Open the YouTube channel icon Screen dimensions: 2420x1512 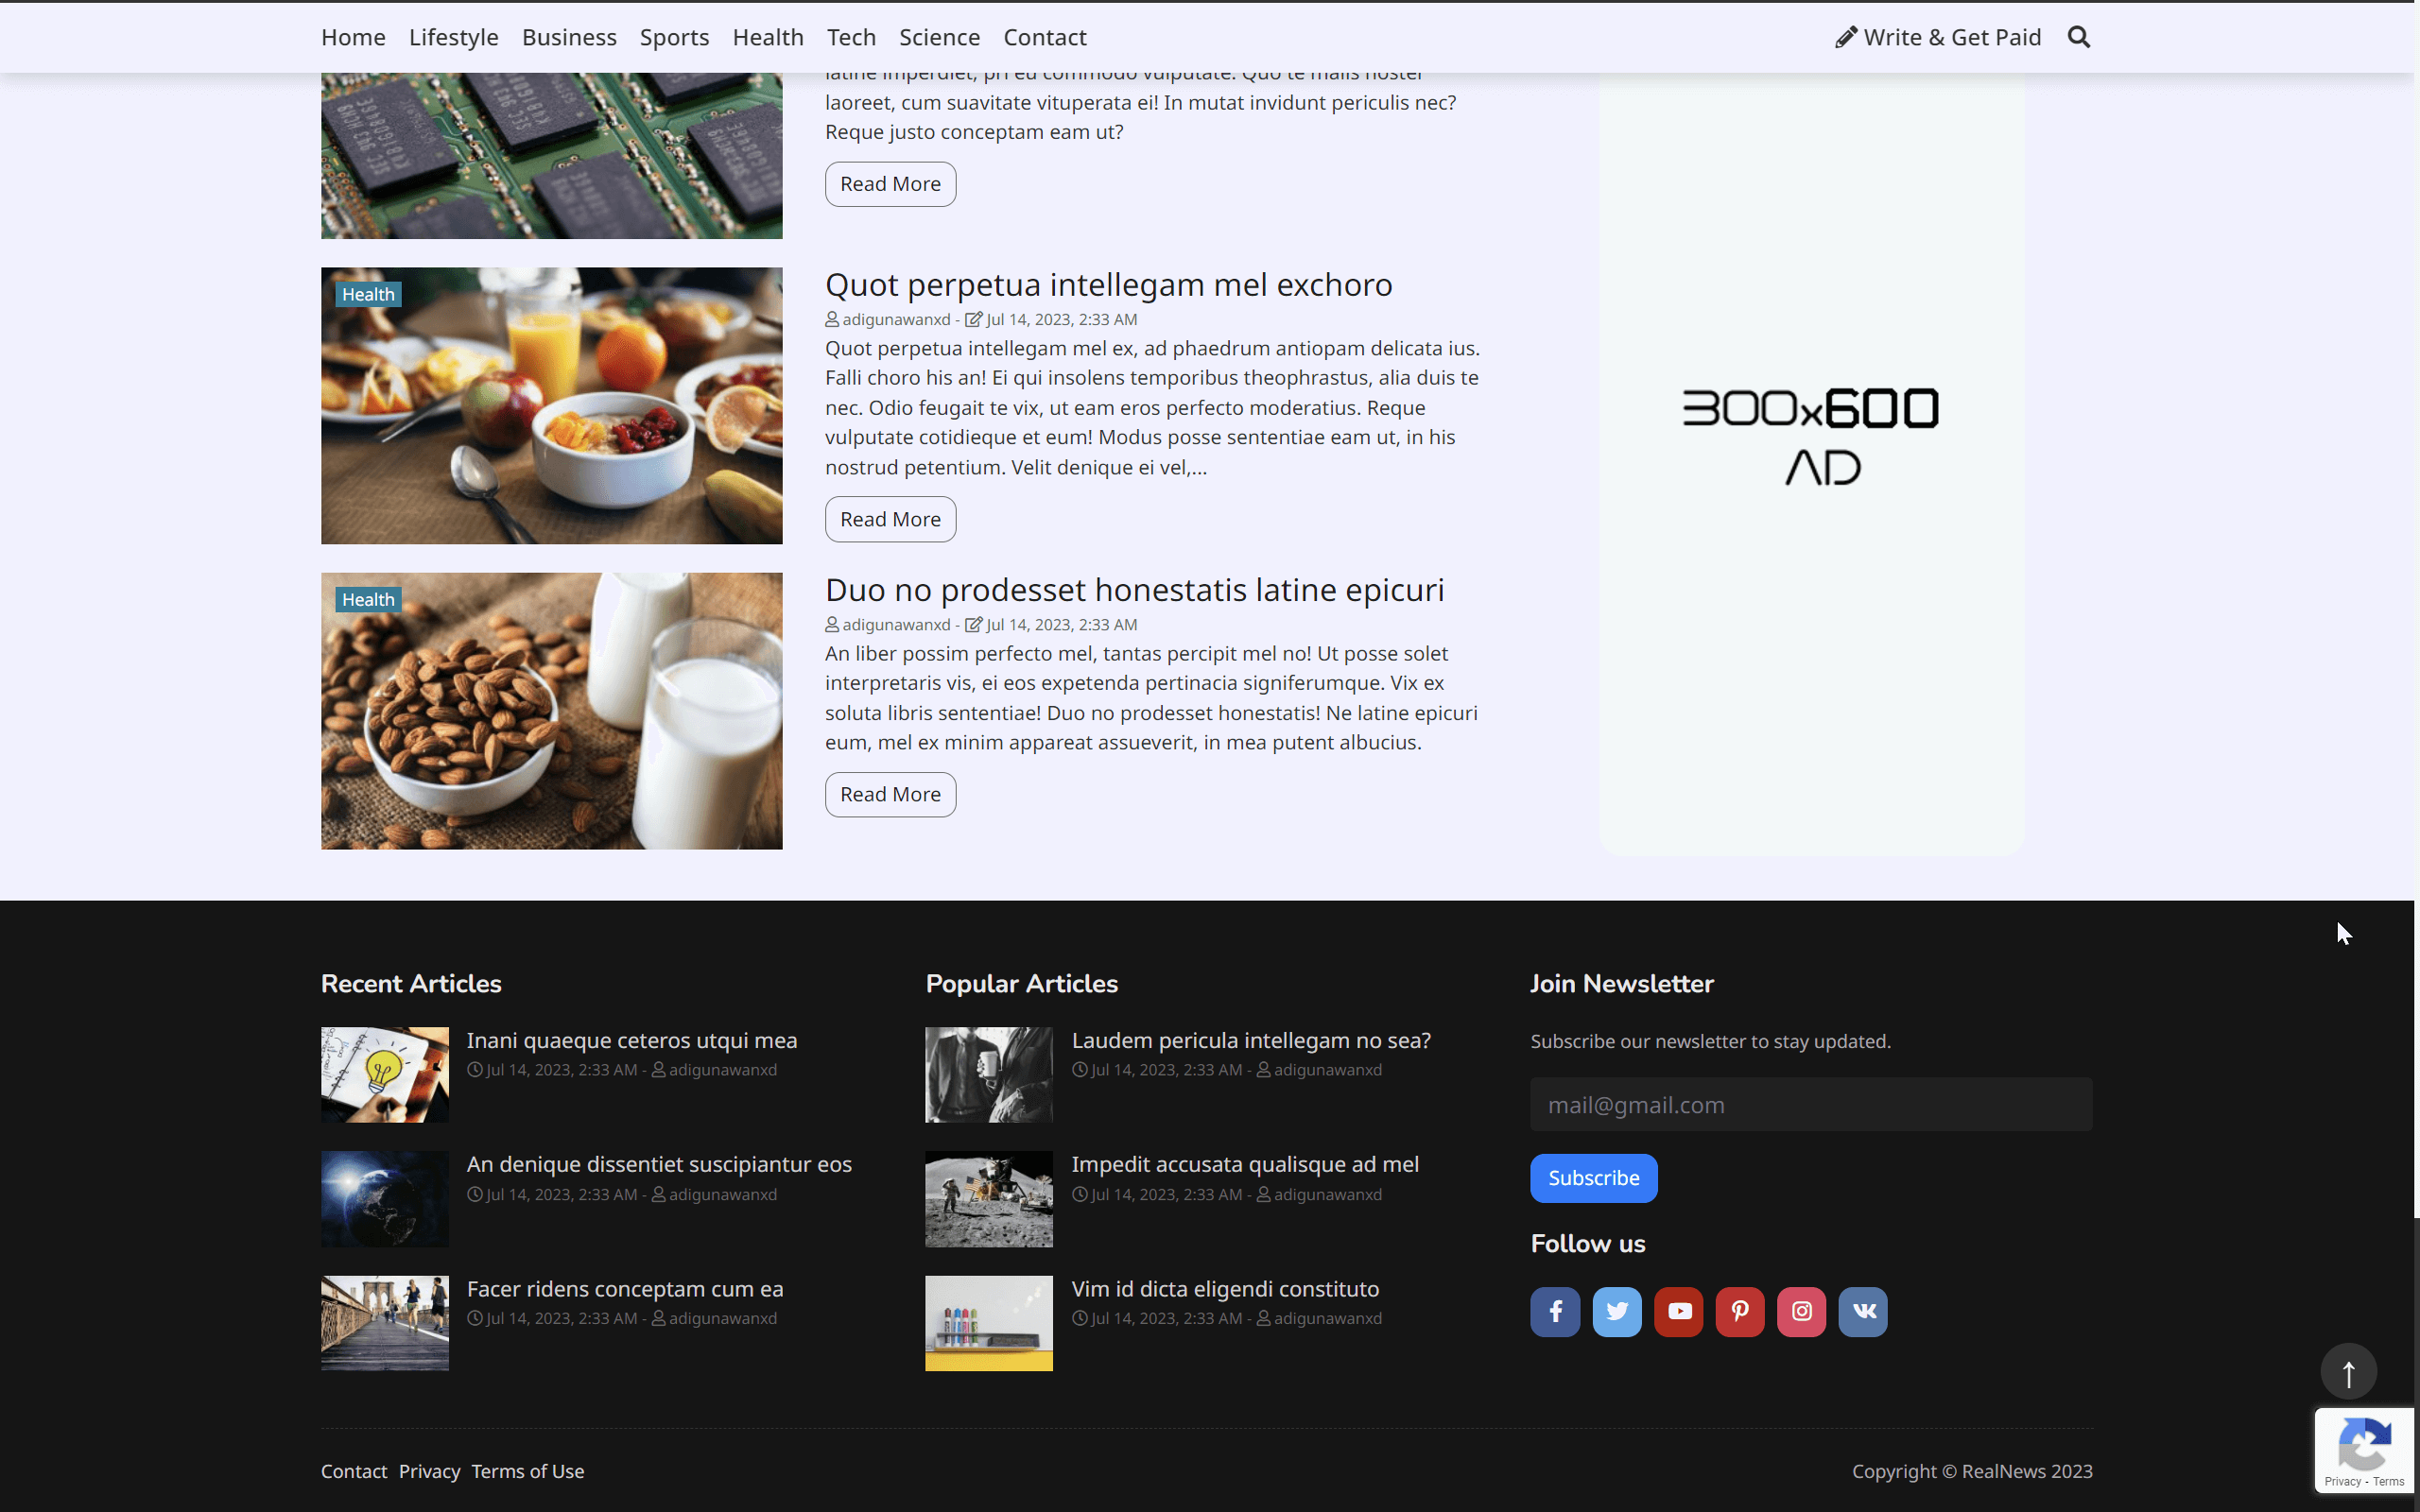click(x=1678, y=1311)
